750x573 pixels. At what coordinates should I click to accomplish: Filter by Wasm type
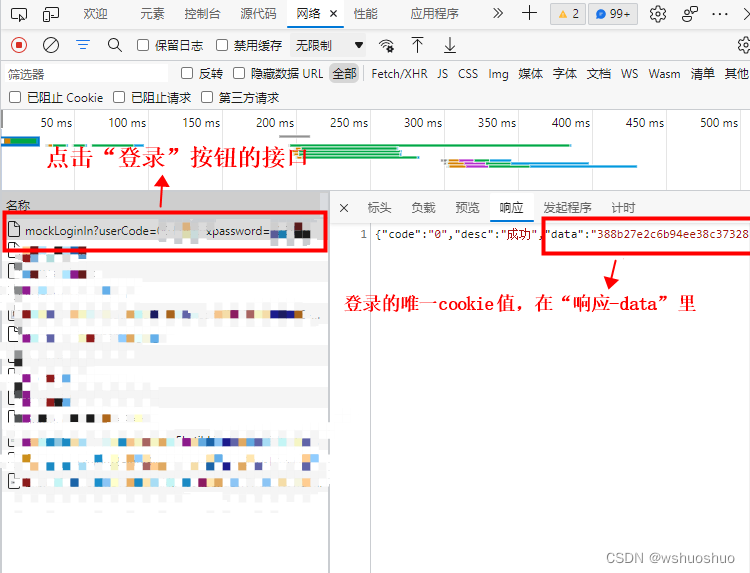tap(664, 74)
